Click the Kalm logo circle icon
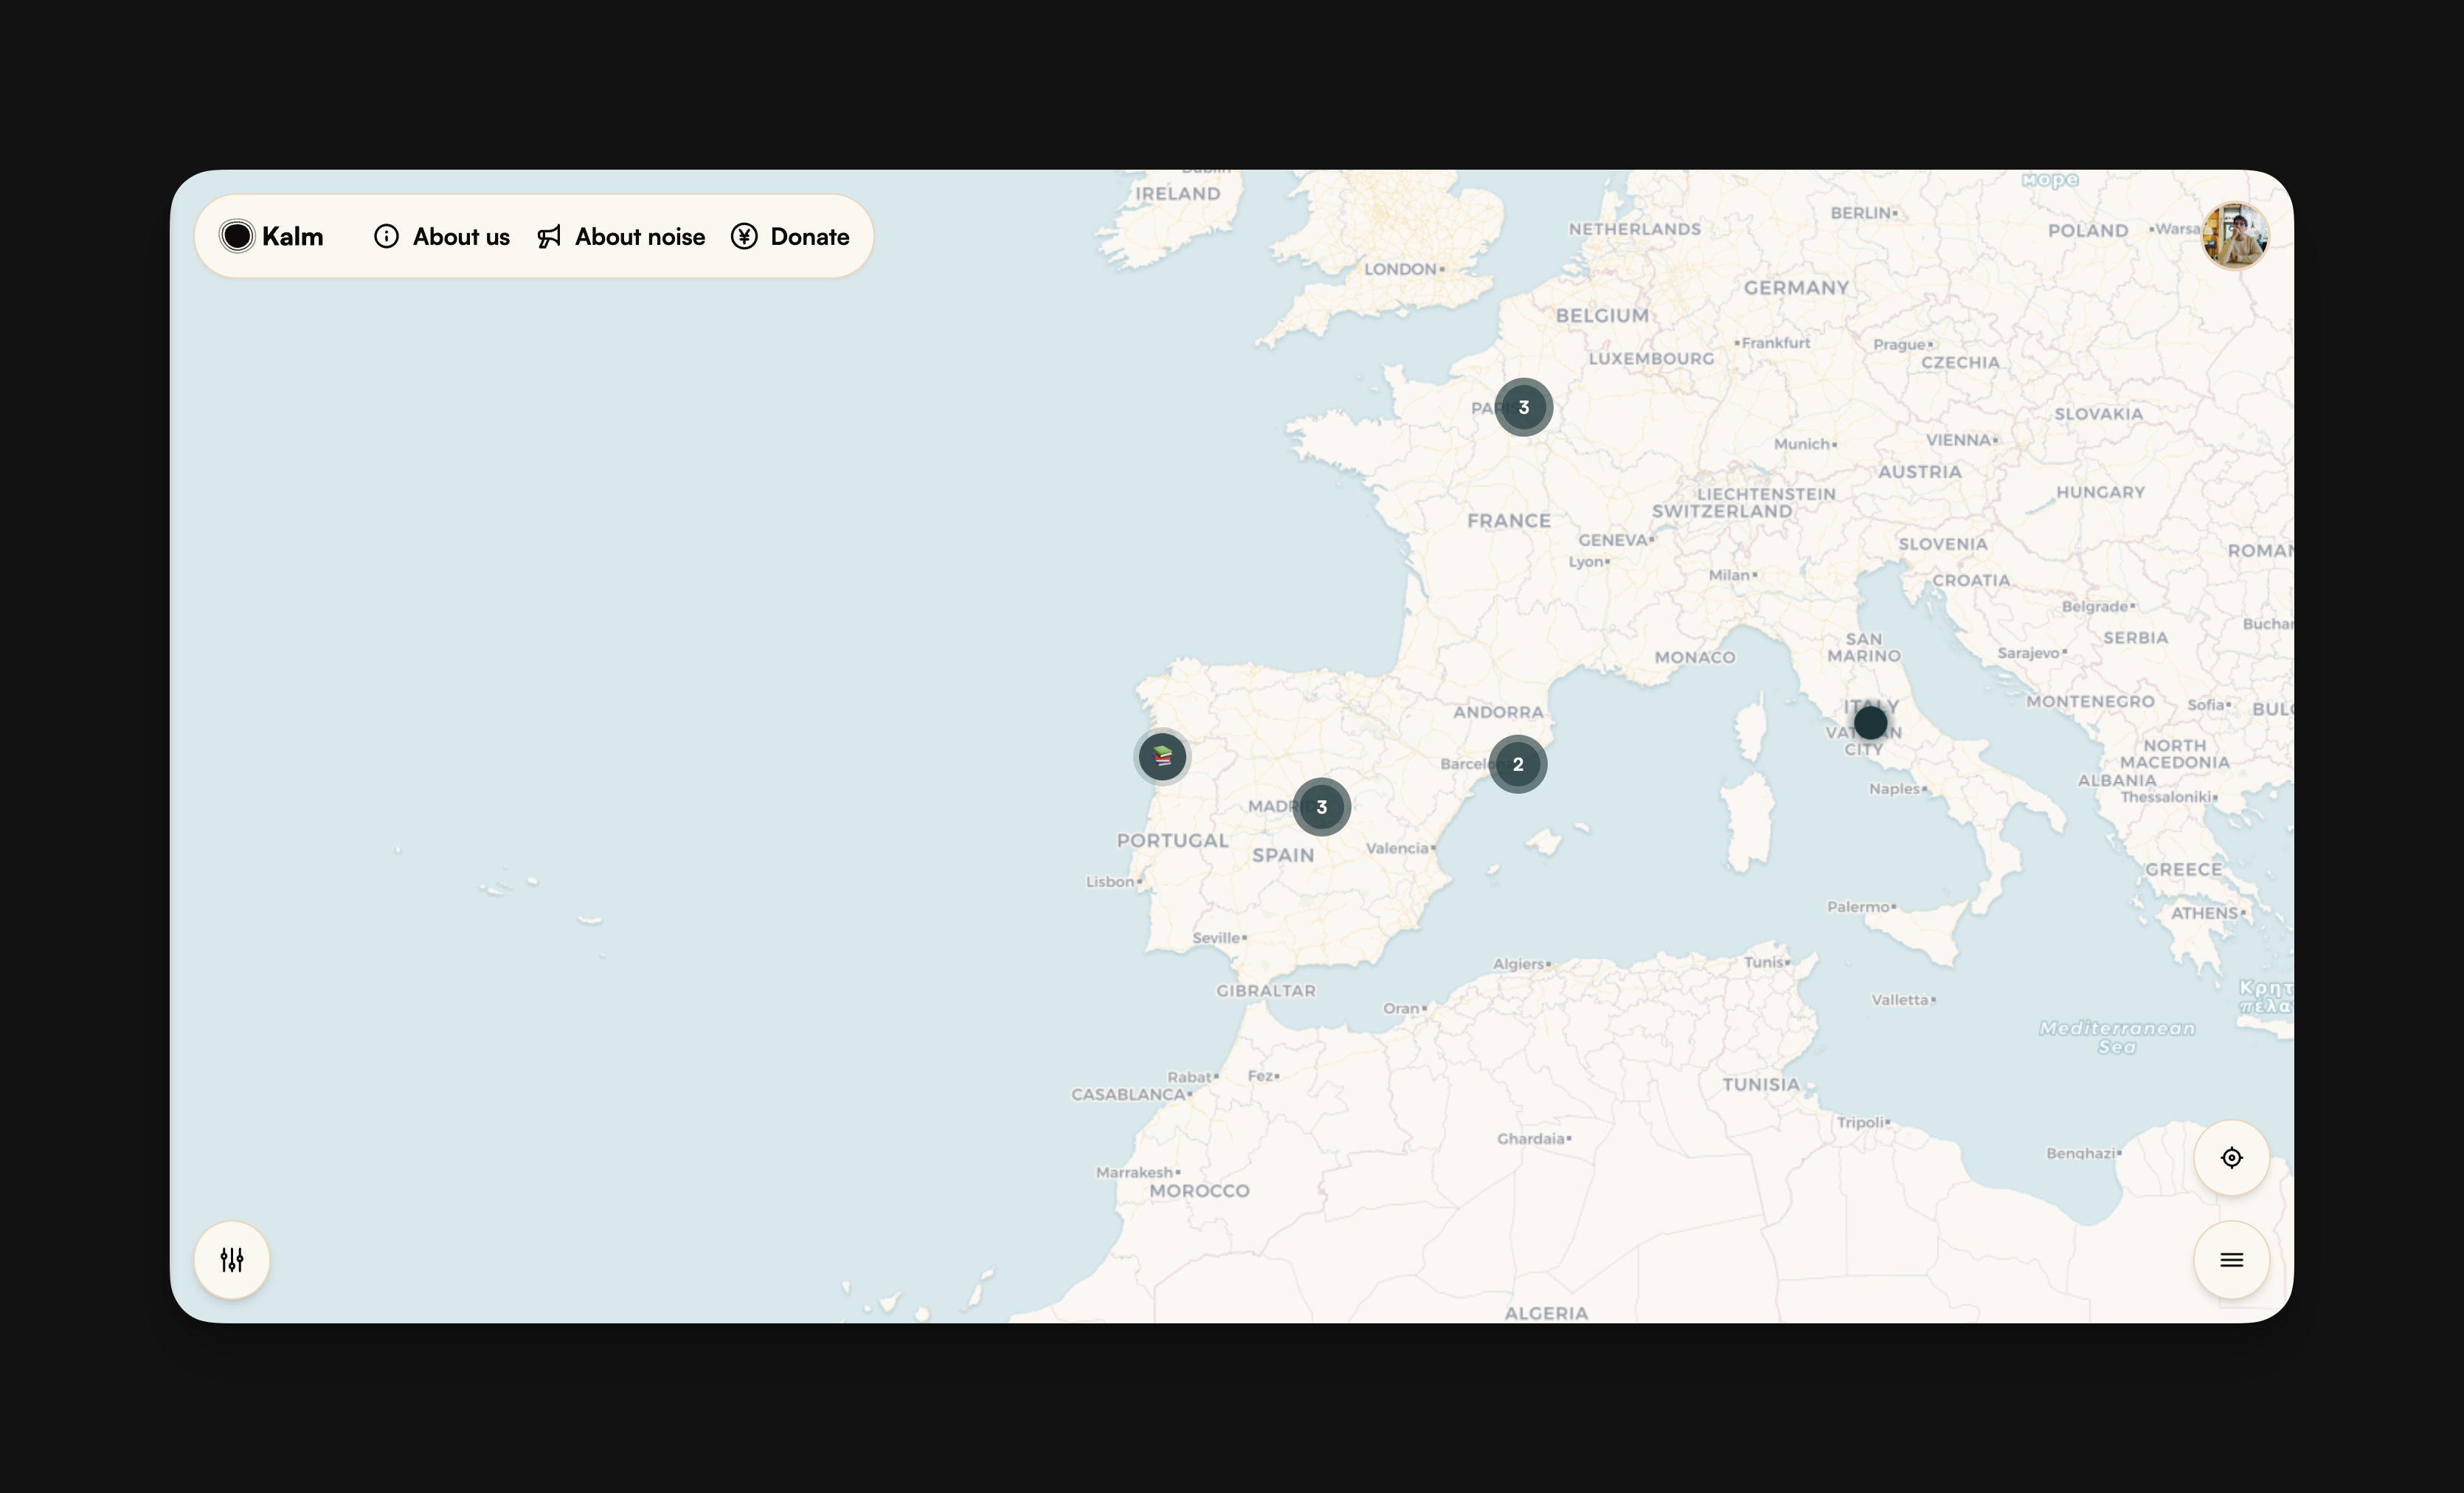Screen dimensions: 2464x1493 click(x=237, y=237)
